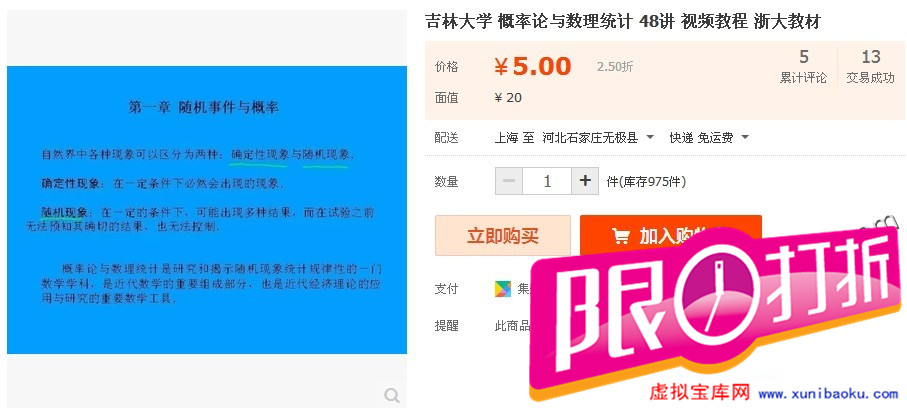Click the 加入购物车 button
The height and width of the screenshot is (408, 907).
(x=670, y=236)
